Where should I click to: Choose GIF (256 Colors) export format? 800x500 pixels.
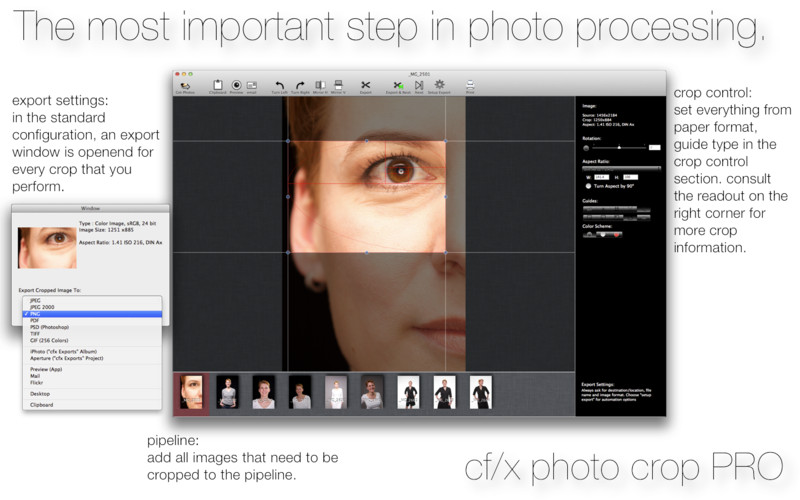point(92,340)
